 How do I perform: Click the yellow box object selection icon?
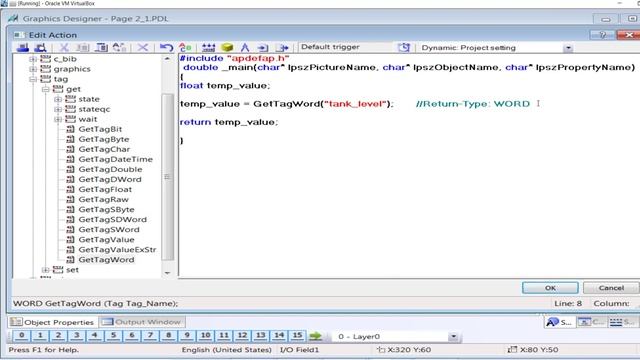[x=227, y=48]
